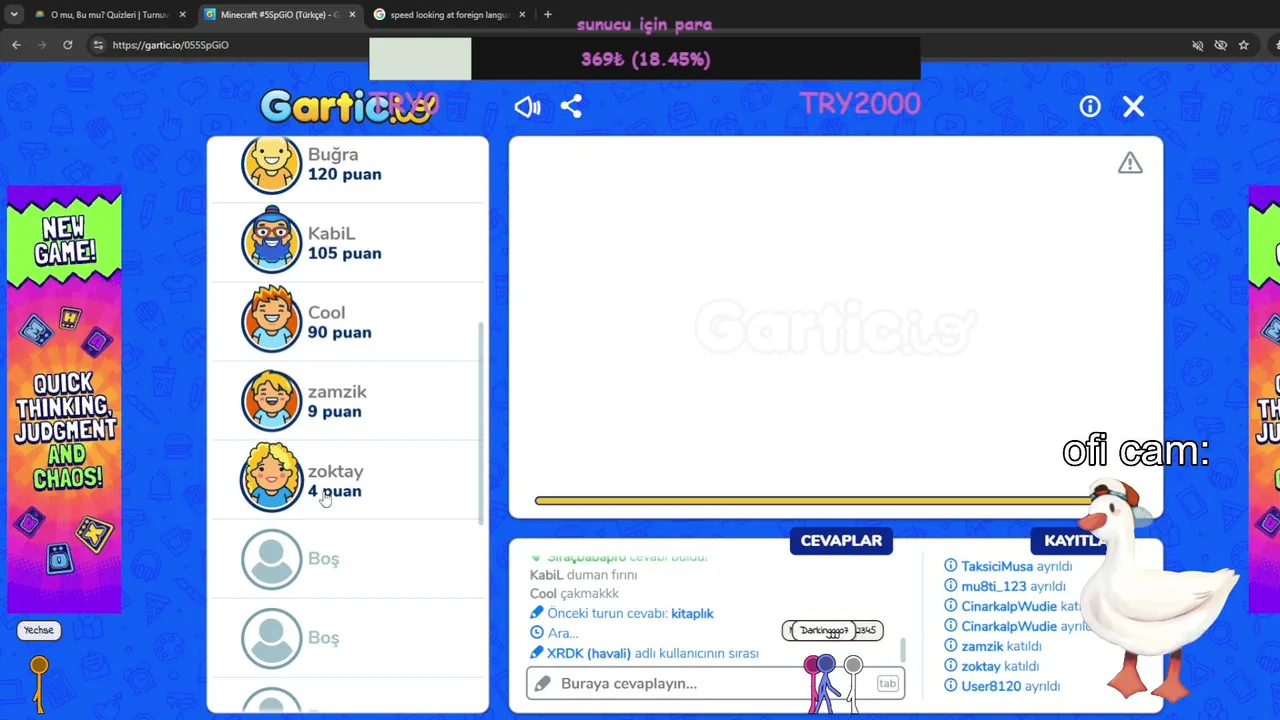The image size is (1280, 720).
Task: Open site information icon beside the URL
Action: [97, 45]
